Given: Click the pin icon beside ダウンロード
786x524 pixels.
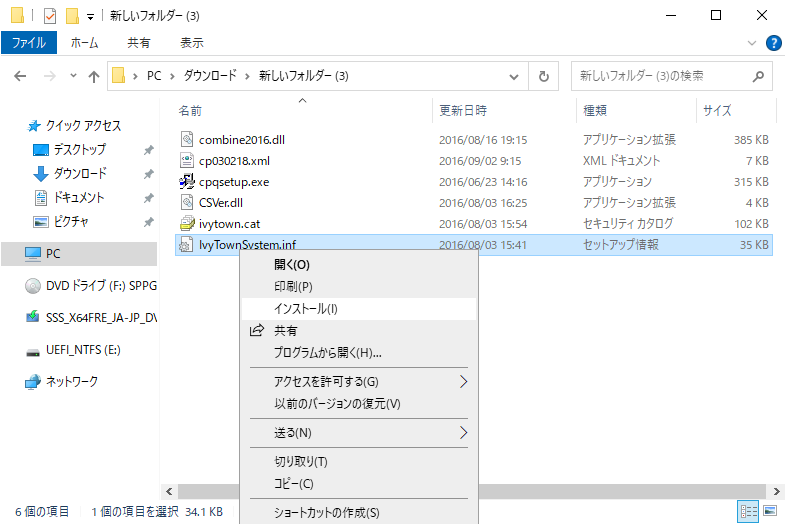Looking at the screenshot, I should coord(148,174).
